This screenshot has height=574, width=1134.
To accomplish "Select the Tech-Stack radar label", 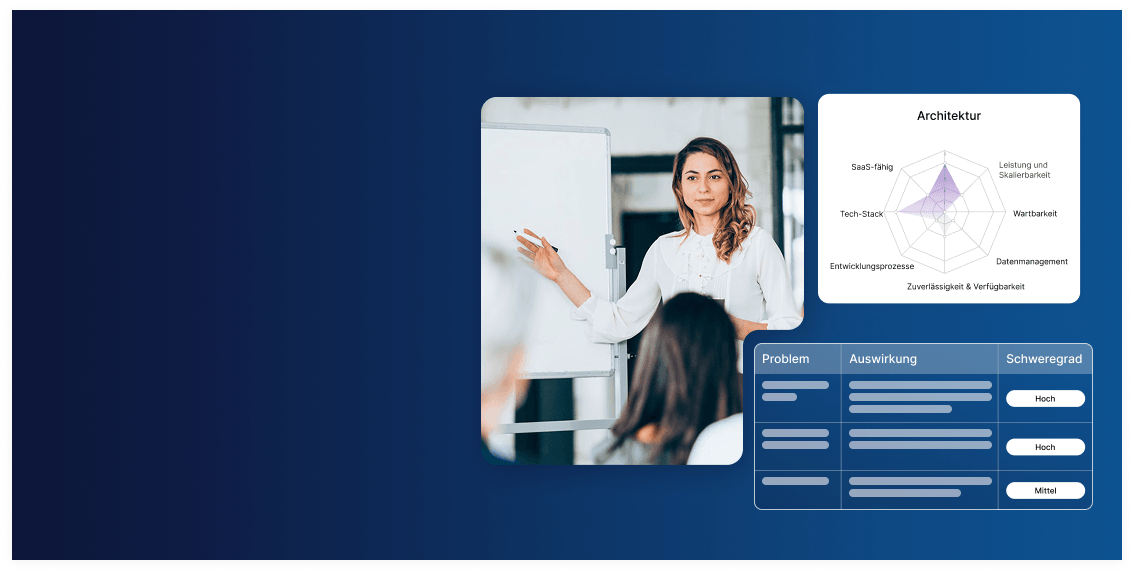I will [861, 214].
